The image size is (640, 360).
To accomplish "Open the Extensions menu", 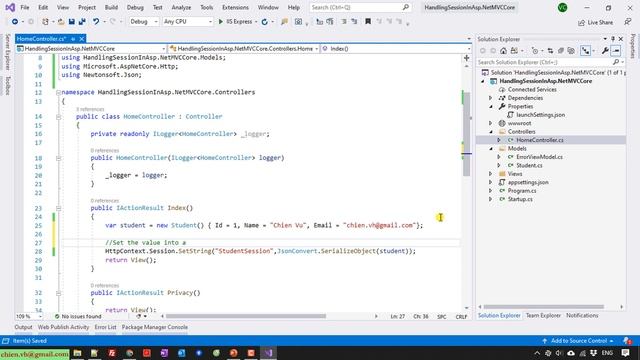I will [x=235, y=7].
